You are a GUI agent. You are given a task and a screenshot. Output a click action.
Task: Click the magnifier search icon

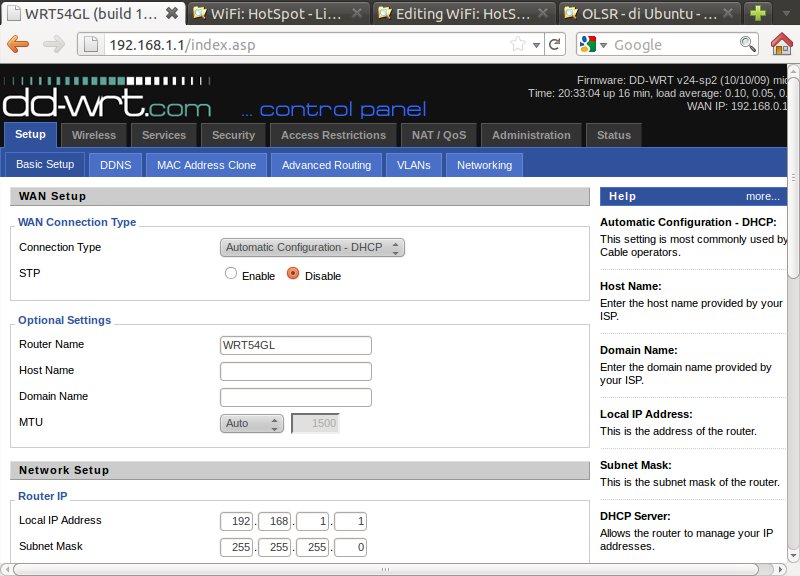(747, 44)
